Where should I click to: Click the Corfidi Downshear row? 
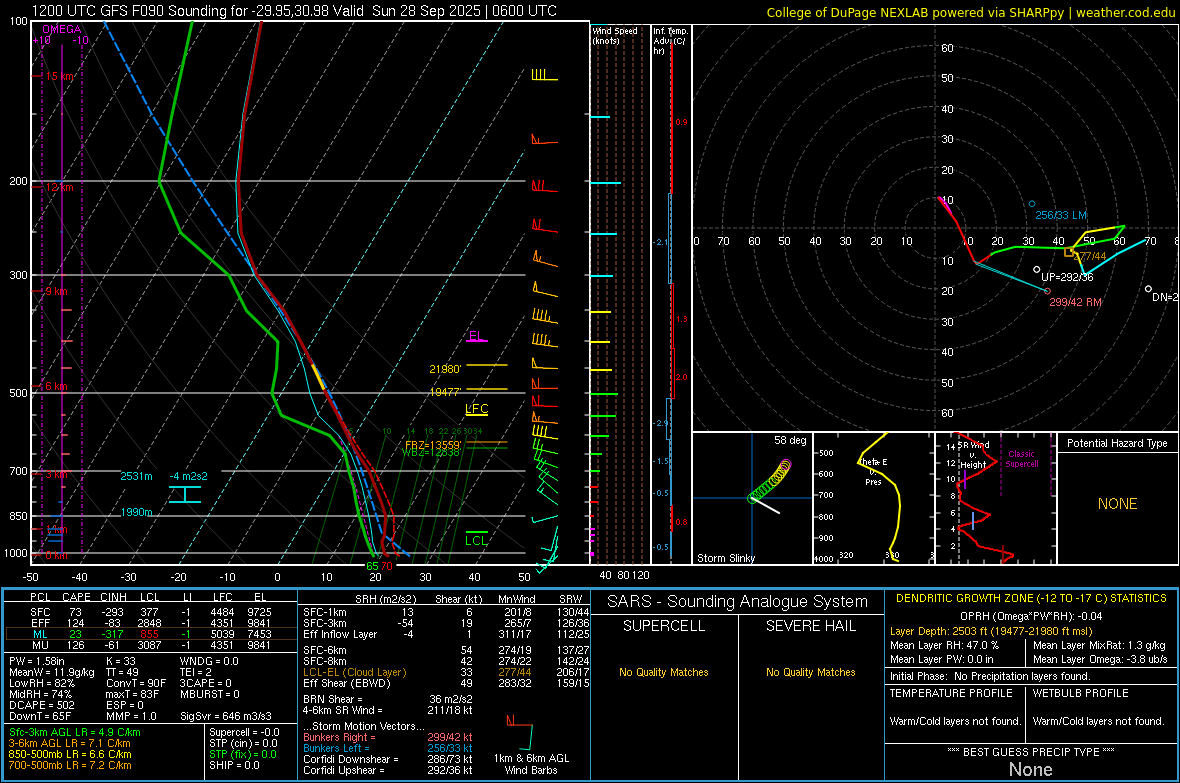tap(388, 759)
